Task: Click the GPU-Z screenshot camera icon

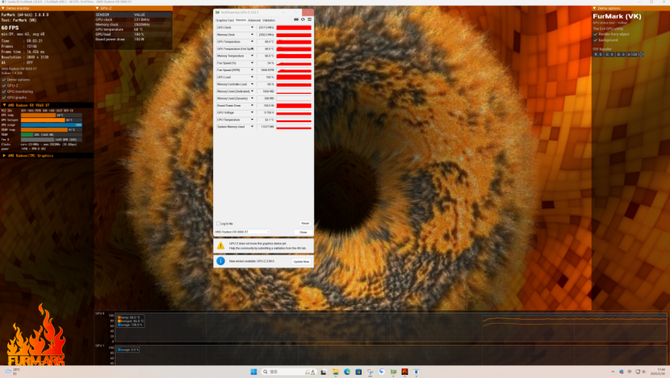Action: point(296,20)
